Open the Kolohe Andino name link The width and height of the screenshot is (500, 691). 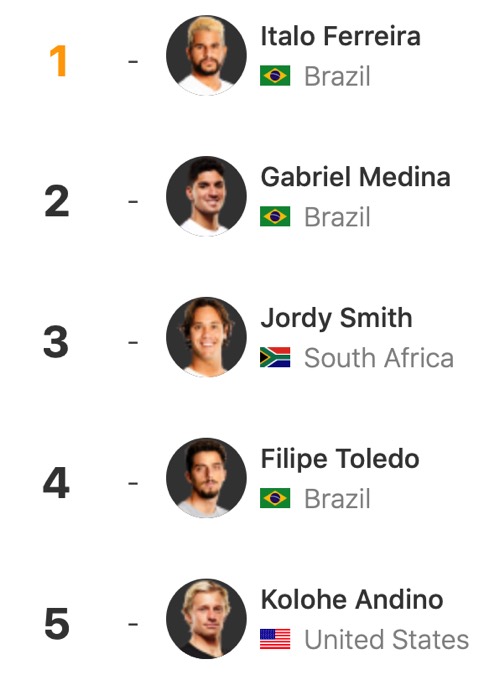pyautogui.click(x=352, y=600)
